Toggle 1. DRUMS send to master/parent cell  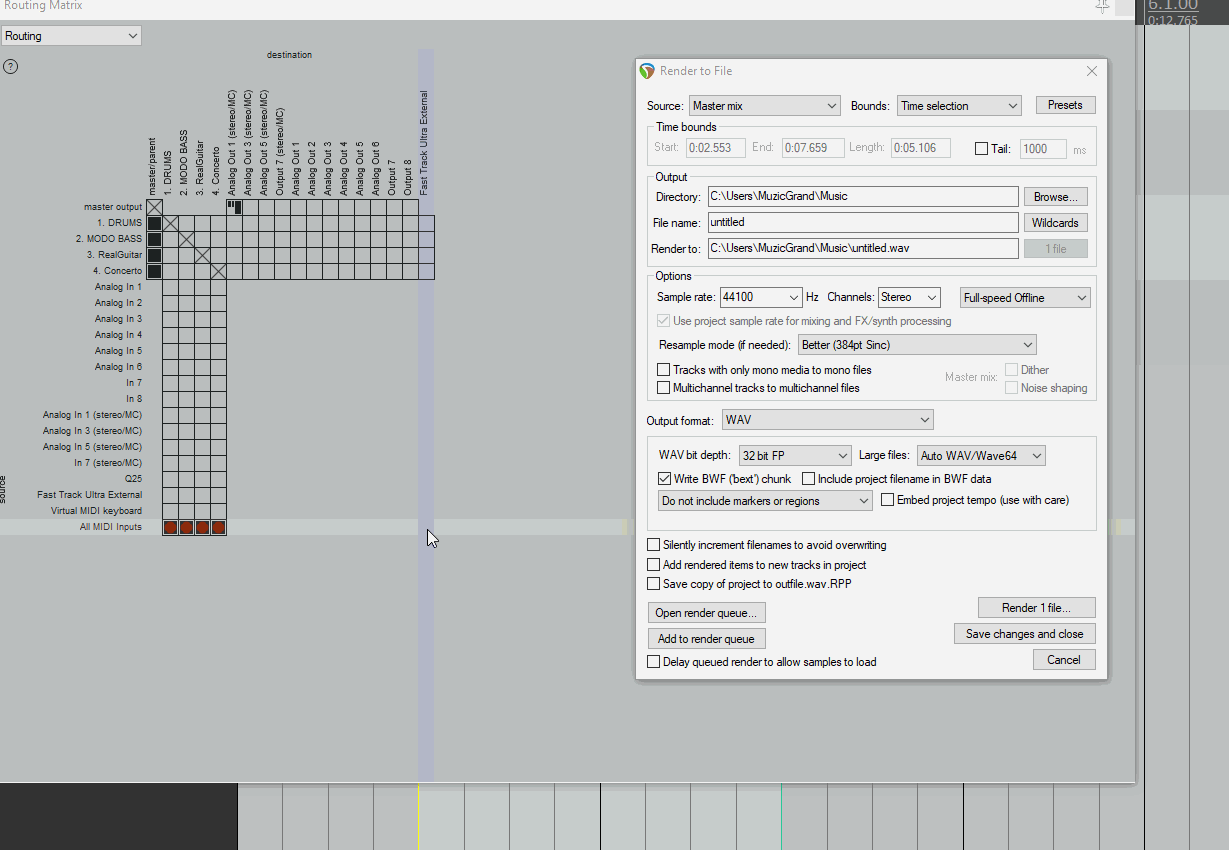154,223
